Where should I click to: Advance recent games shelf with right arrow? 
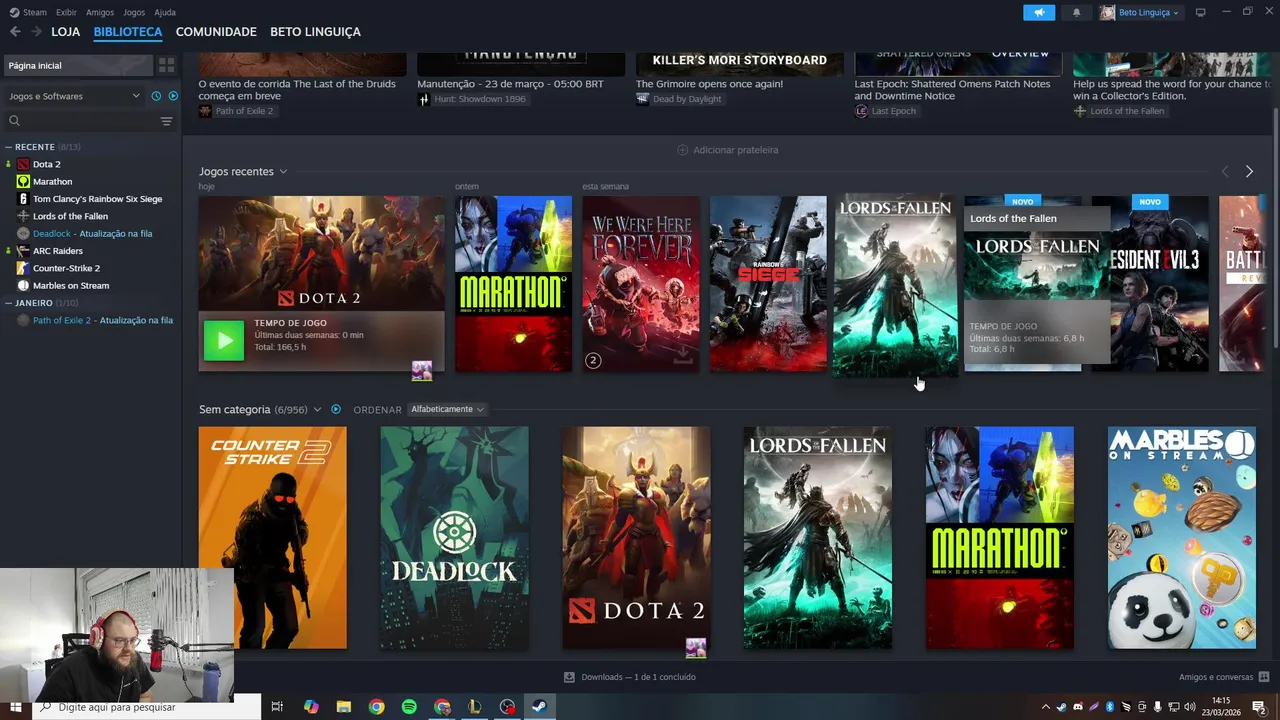click(1249, 172)
